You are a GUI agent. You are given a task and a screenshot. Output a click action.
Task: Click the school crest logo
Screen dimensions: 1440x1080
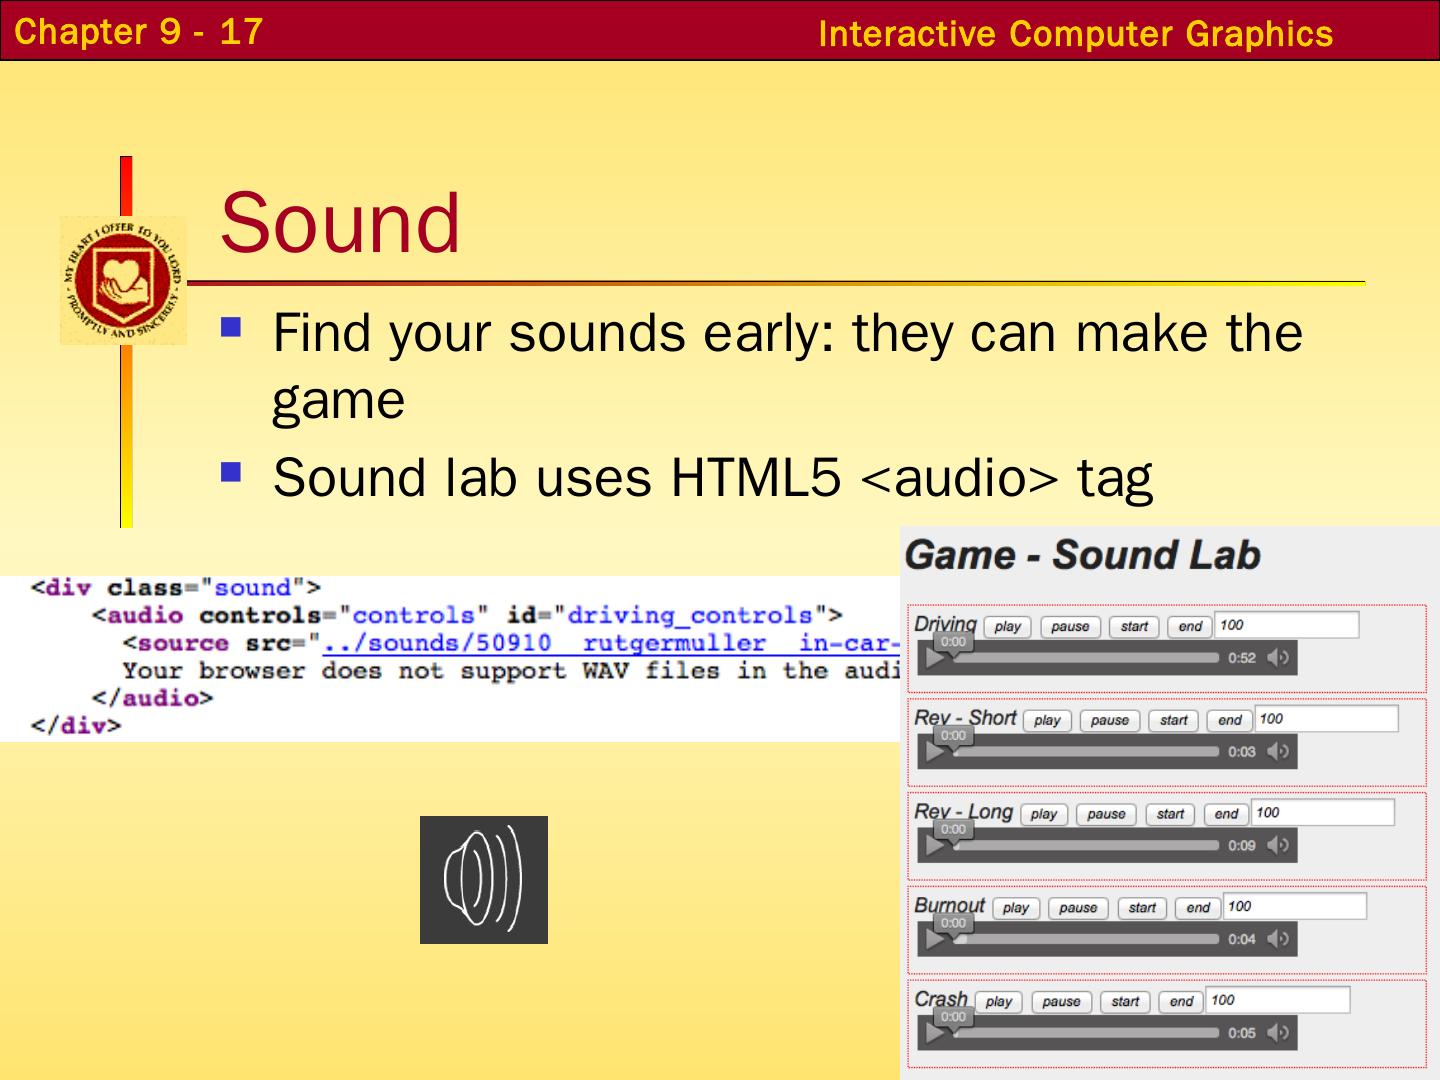pyautogui.click(x=123, y=281)
